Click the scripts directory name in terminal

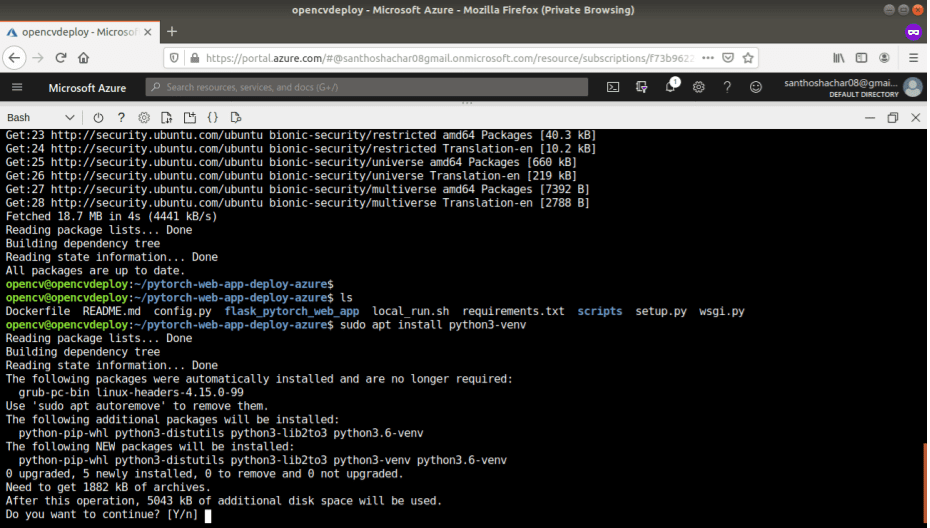point(600,311)
